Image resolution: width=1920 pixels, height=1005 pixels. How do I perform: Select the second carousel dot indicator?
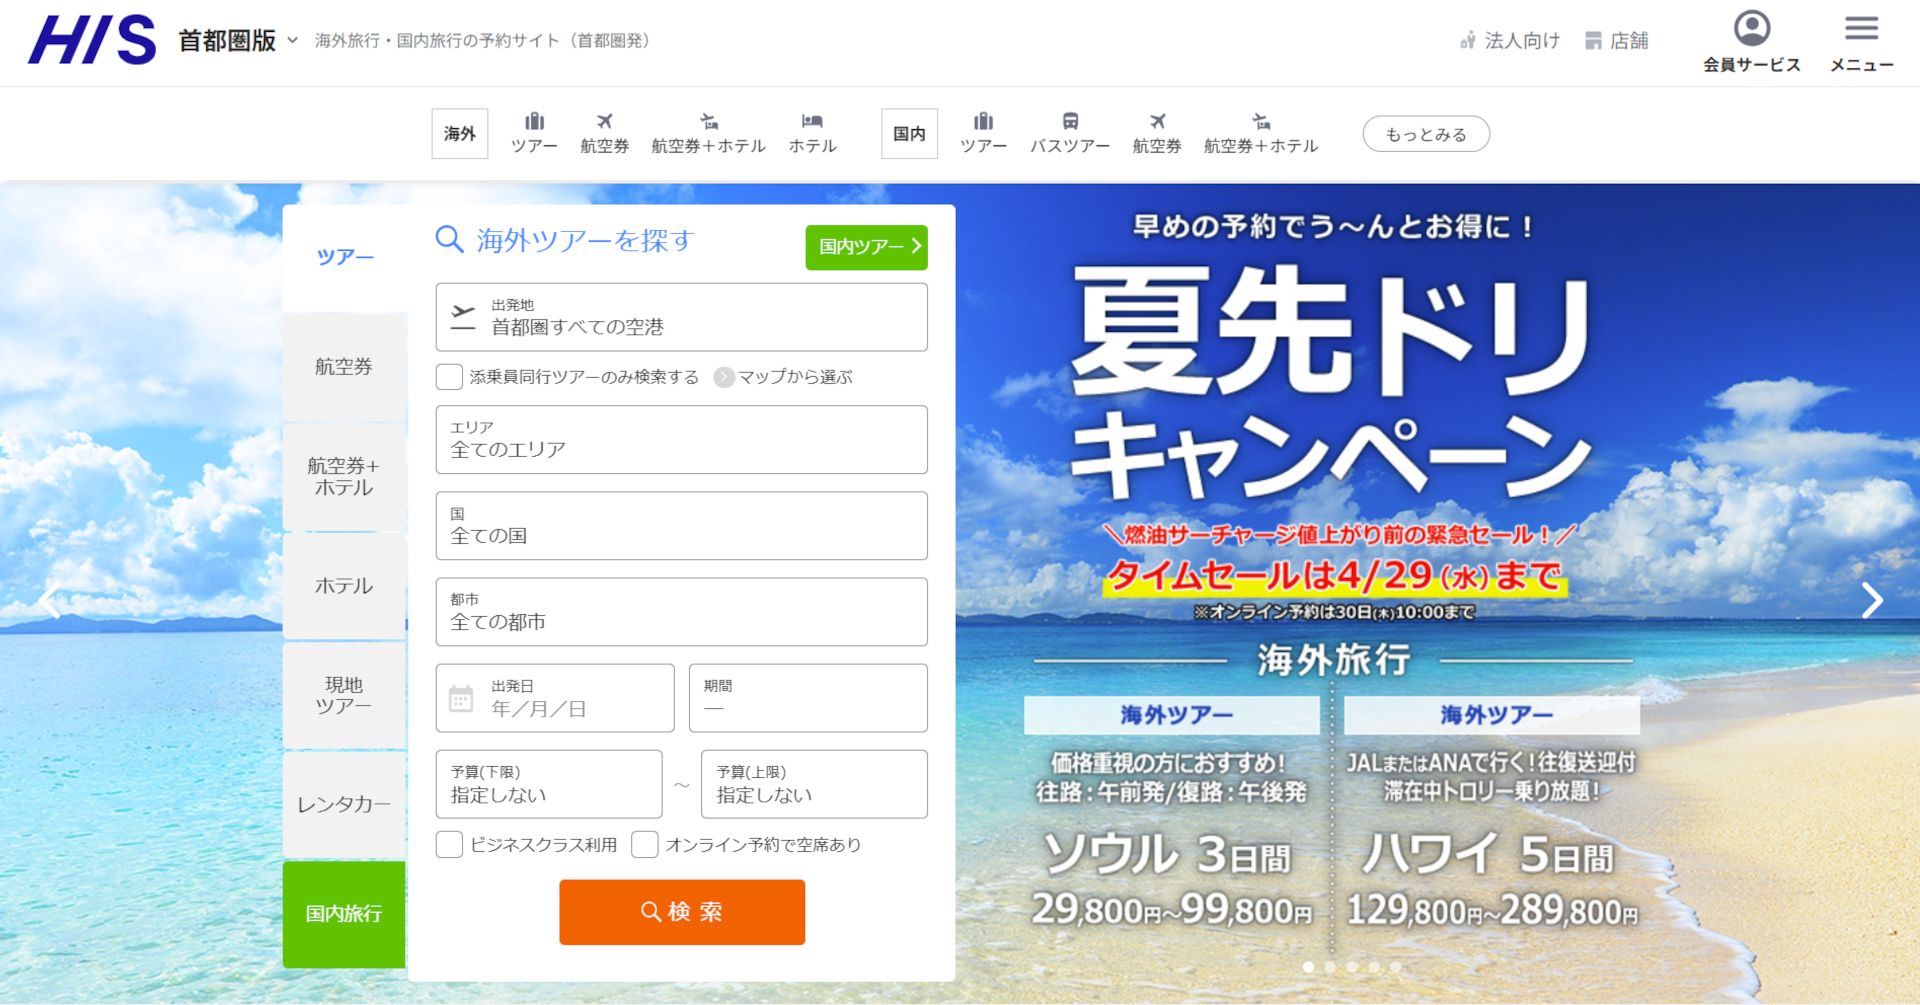1330,967
